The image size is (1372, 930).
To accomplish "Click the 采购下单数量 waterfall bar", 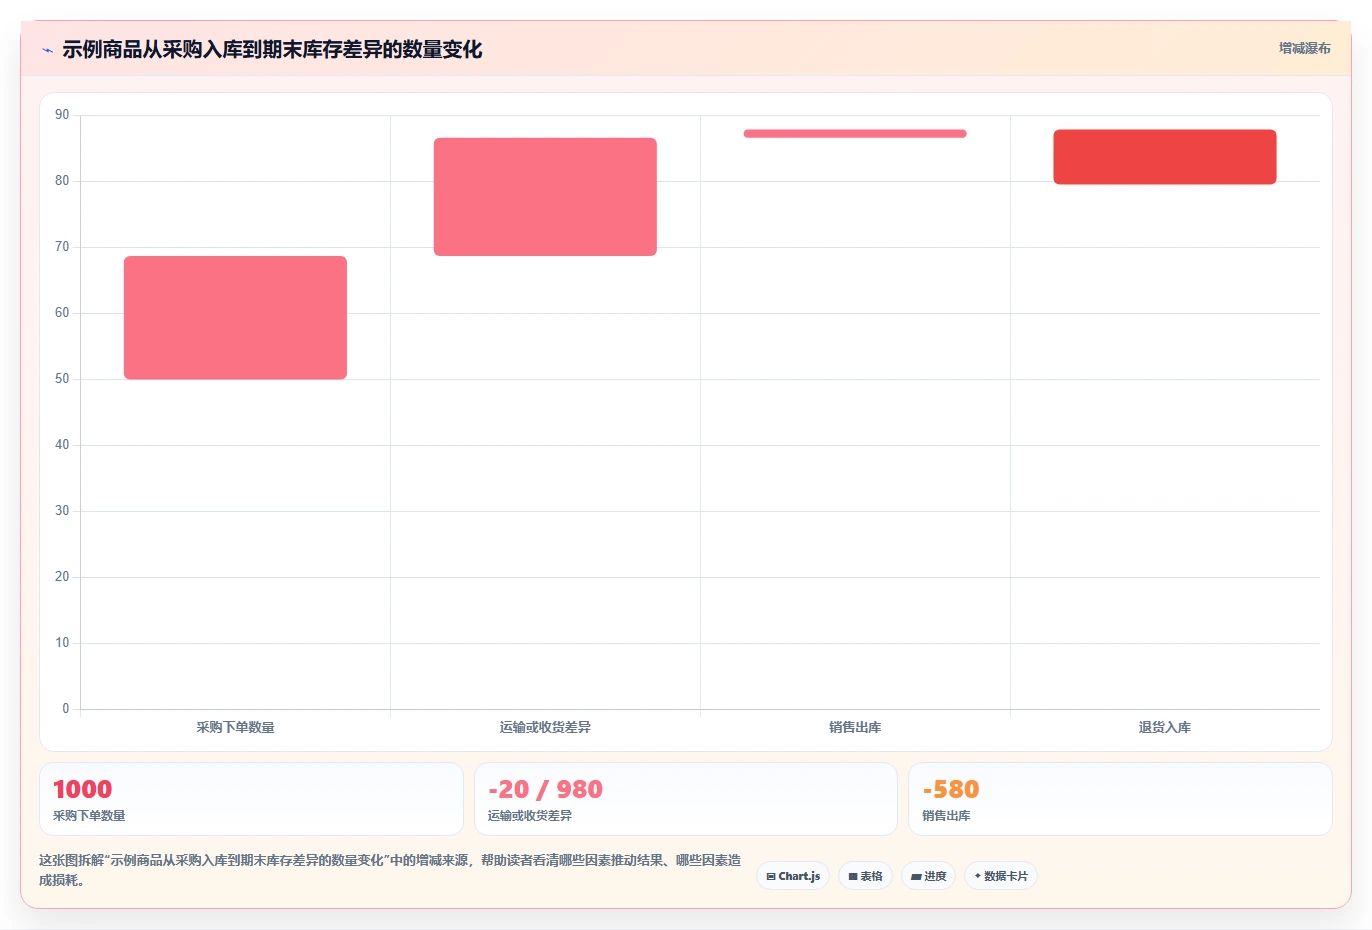I will [235, 318].
